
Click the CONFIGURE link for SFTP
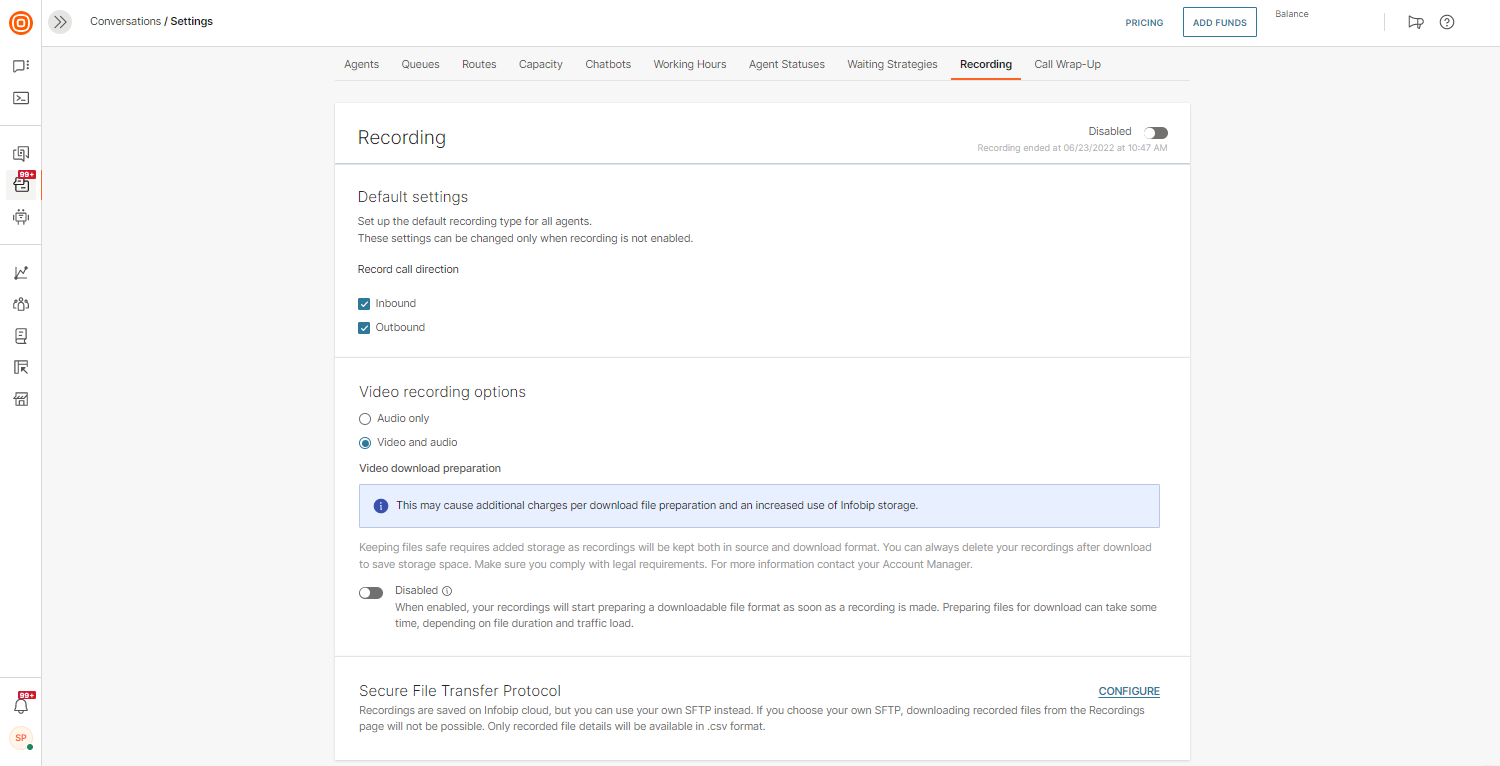(x=1129, y=691)
